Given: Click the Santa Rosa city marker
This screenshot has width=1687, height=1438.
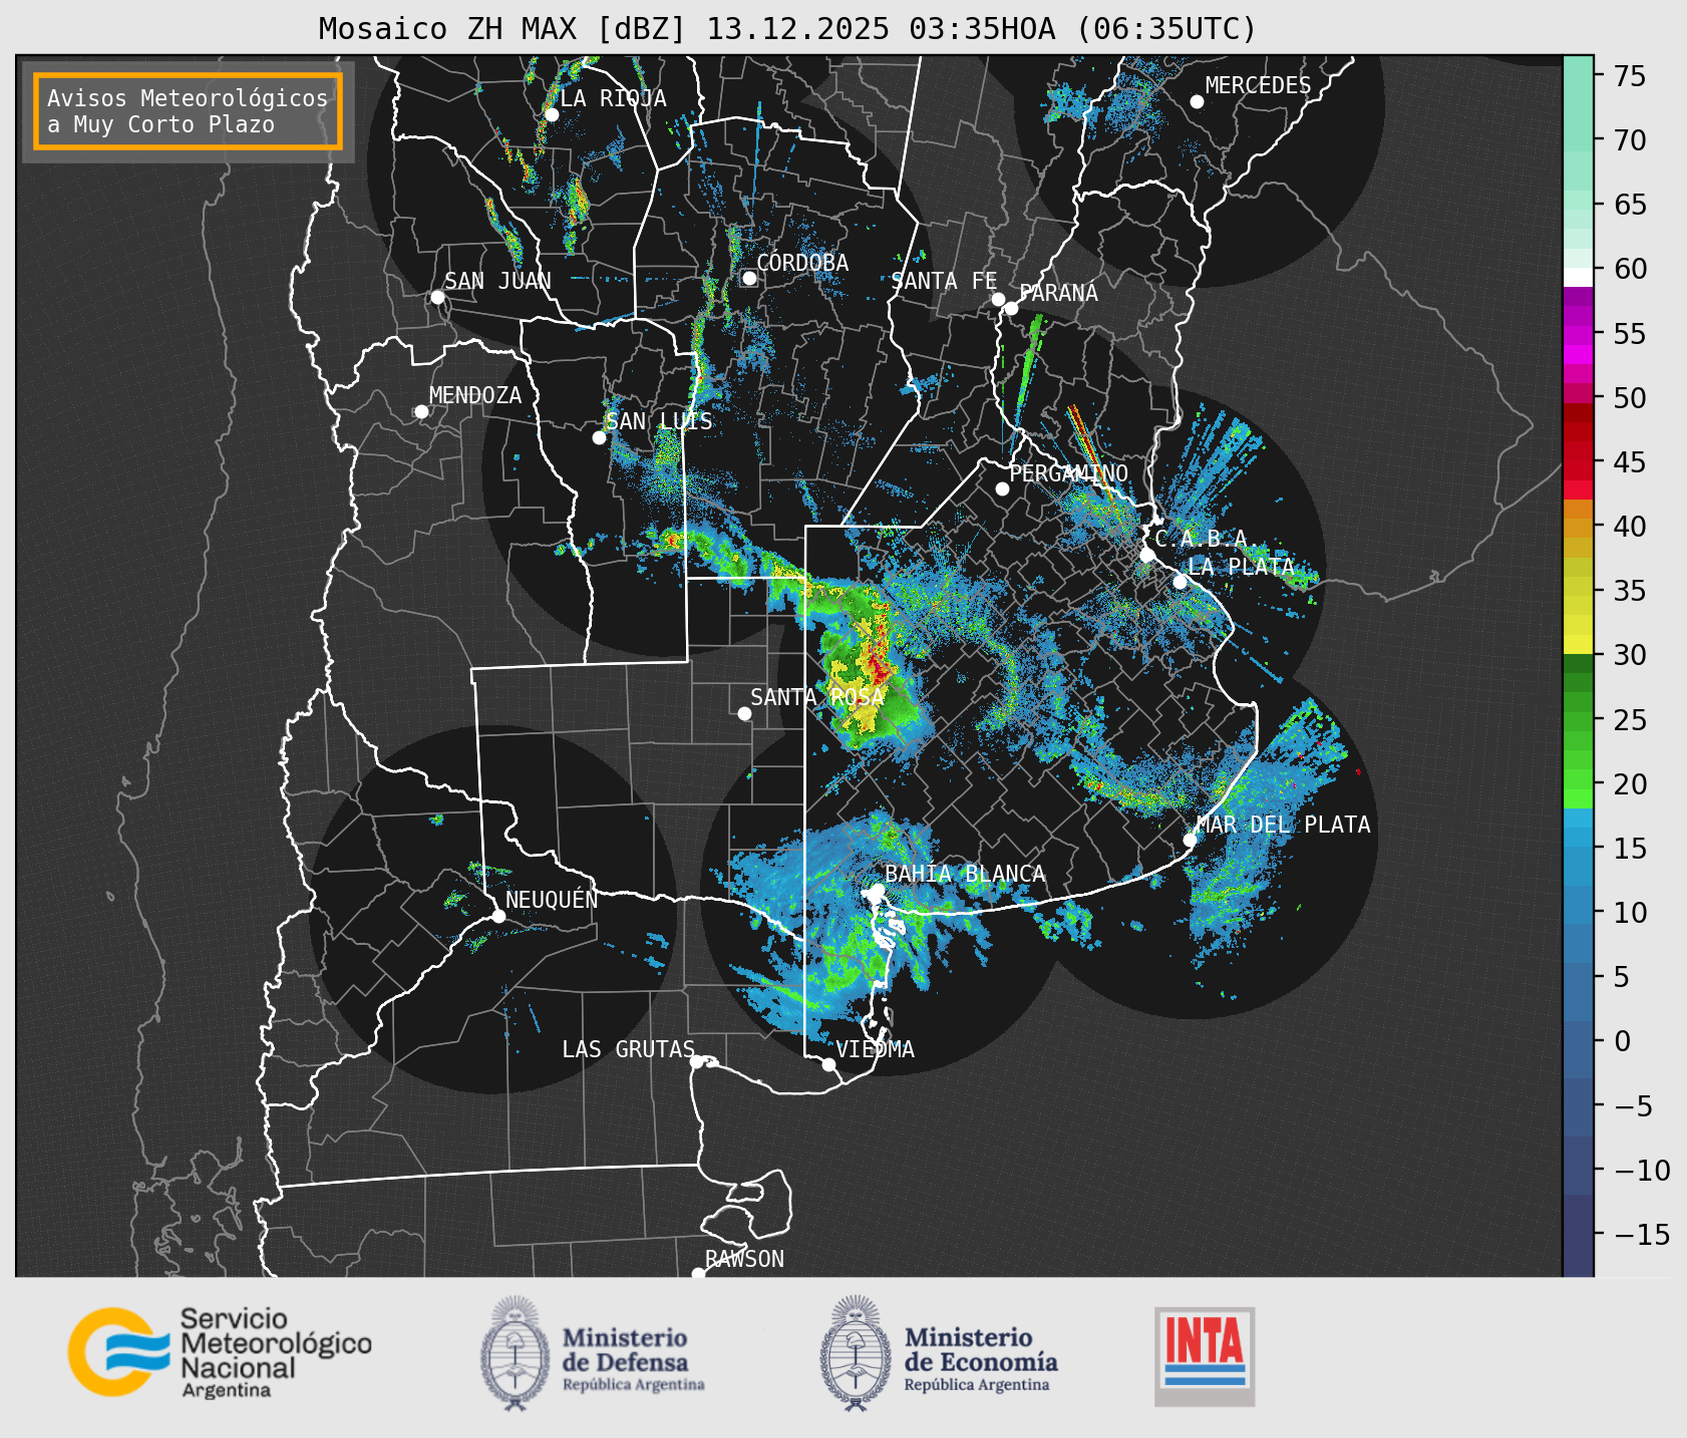Looking at the screenshot, I should point(744,713).
